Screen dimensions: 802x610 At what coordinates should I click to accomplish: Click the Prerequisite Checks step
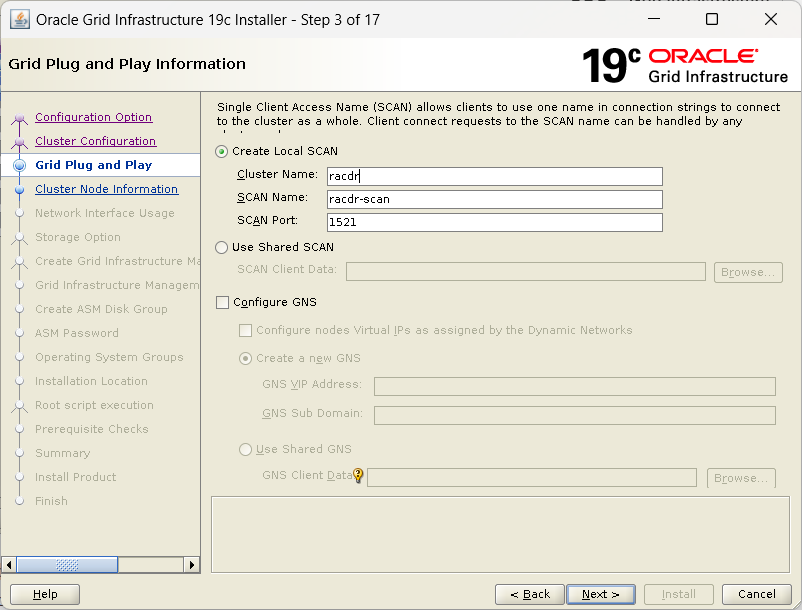click(x=92, y=430)
